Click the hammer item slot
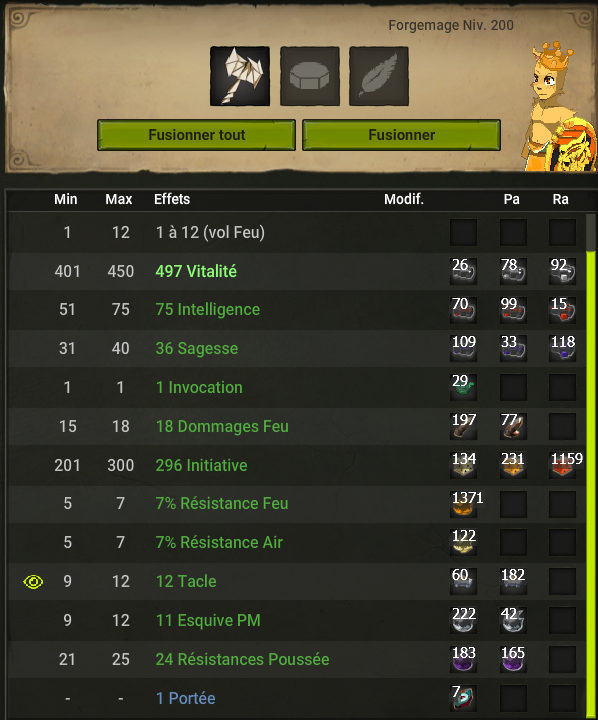 click(x=240, y=76)
